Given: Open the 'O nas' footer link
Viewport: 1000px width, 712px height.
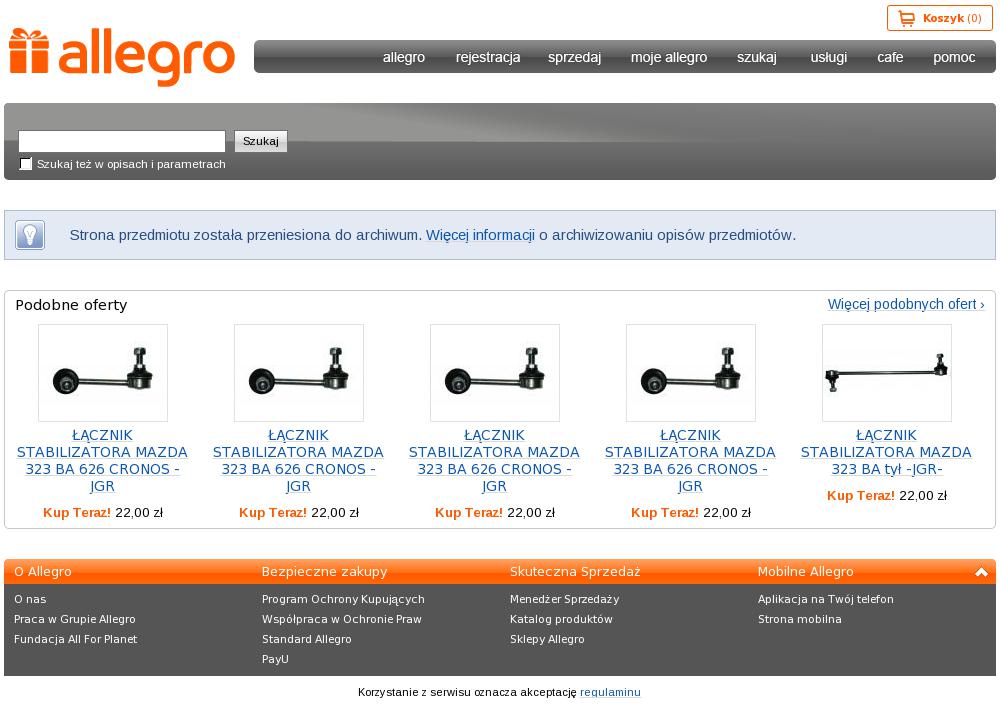Looking at the screenshot, I should click(x=30, y=599).
